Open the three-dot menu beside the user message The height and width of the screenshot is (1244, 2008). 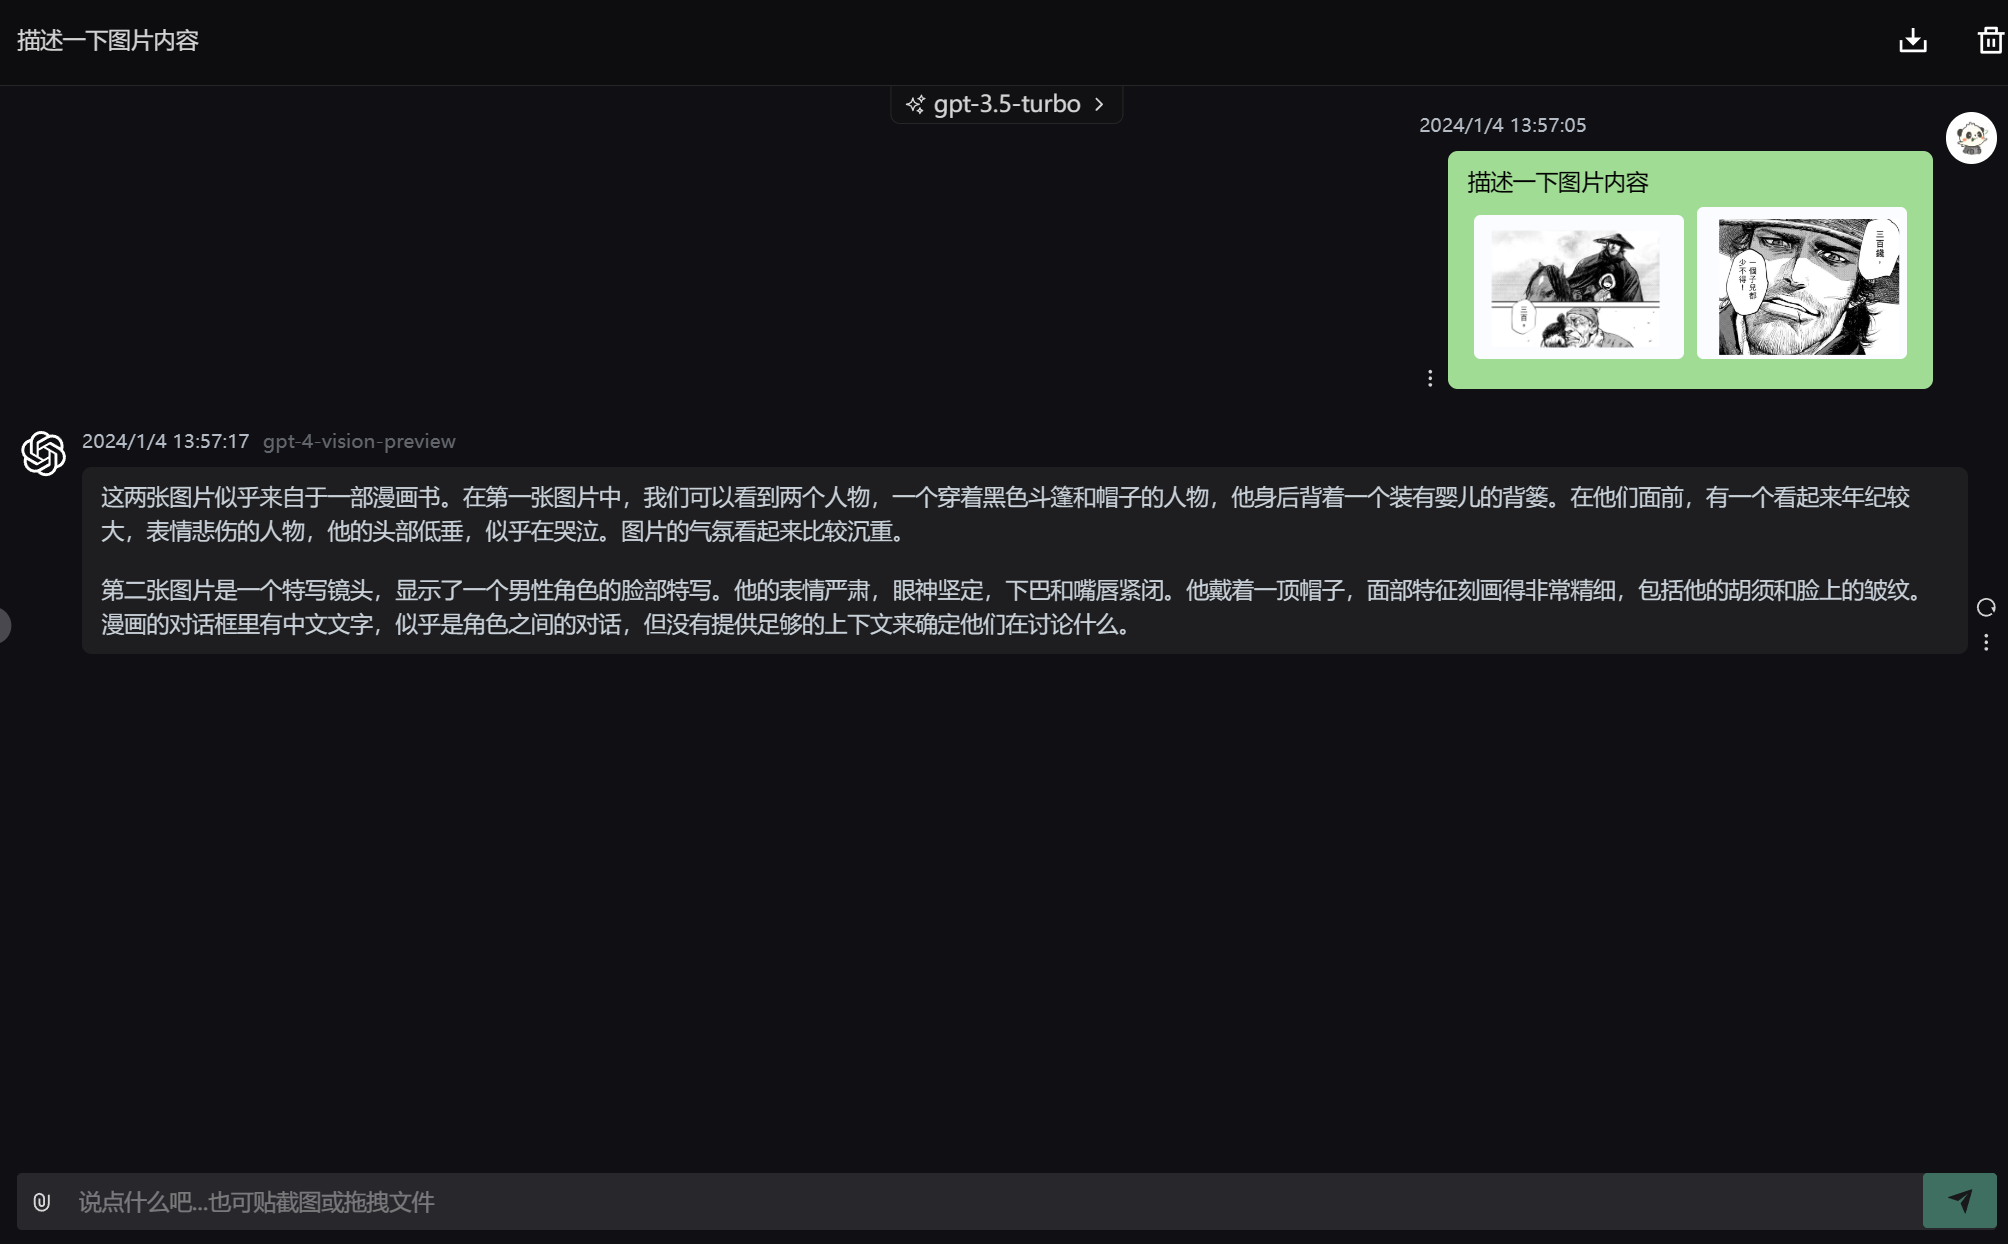[1430, 378]
